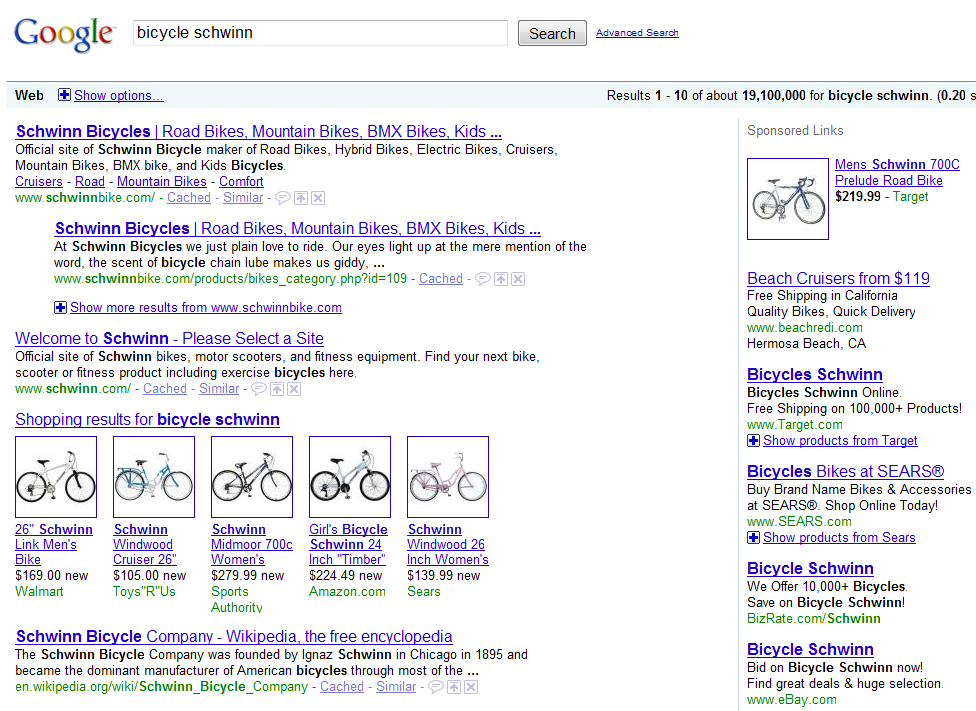Click the pink Schwinn Windwood 26 Inch Women's thumbnail
This screenshot has width=976, height=711.
(448, 477)
